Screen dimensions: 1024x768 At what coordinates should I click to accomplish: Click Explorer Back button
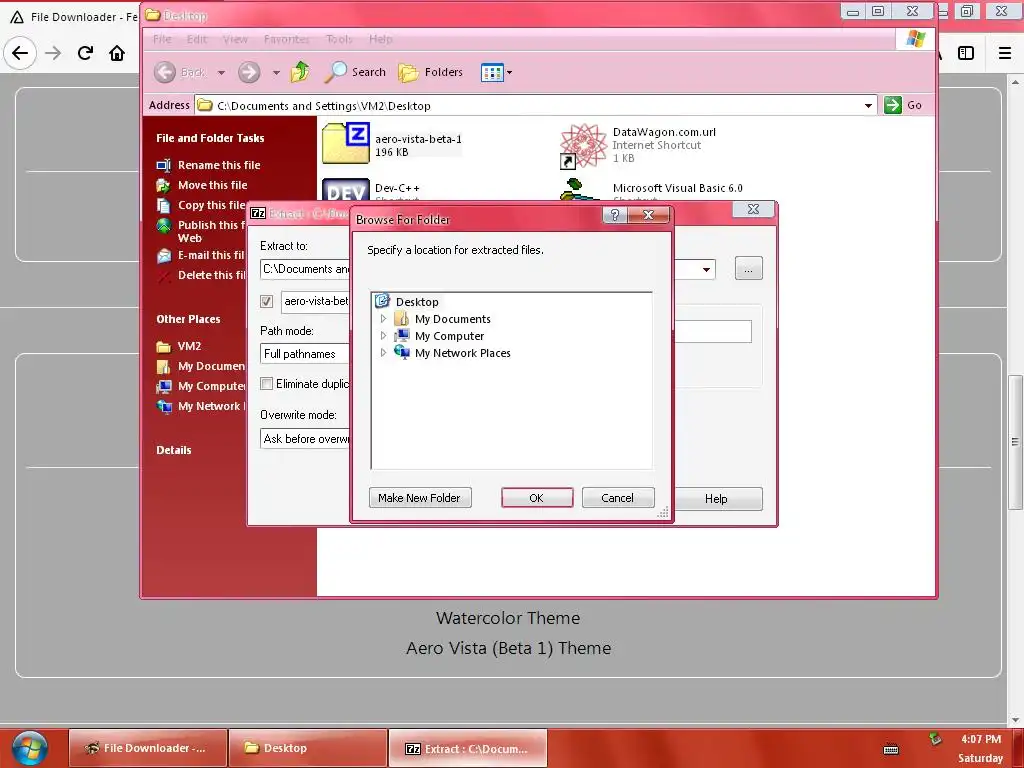click(x=180, y=72)
